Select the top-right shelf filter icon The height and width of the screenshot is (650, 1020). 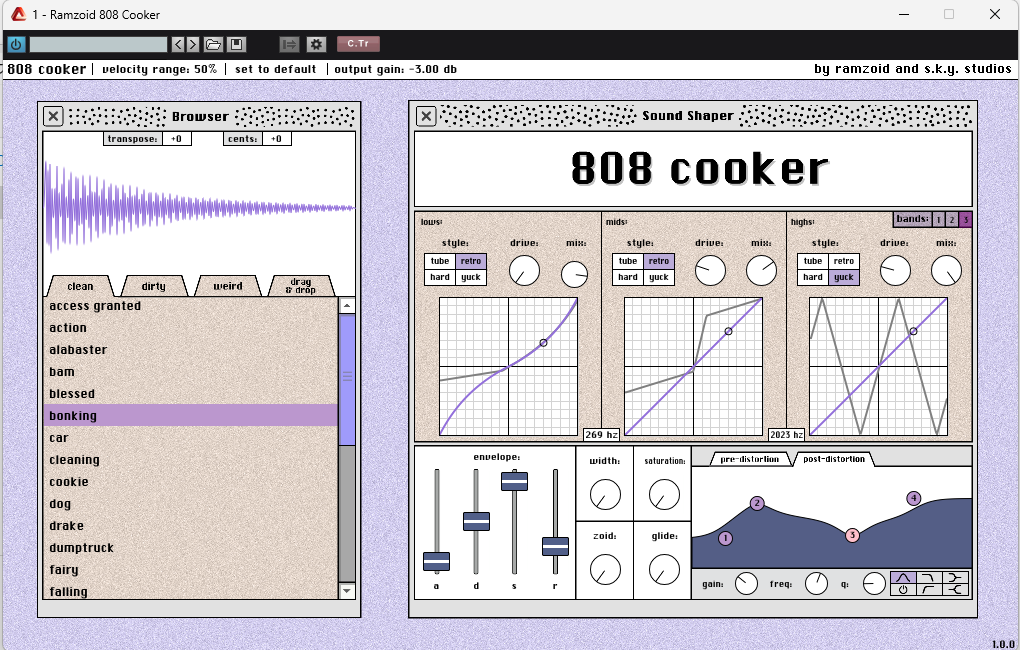coord(955,578)
